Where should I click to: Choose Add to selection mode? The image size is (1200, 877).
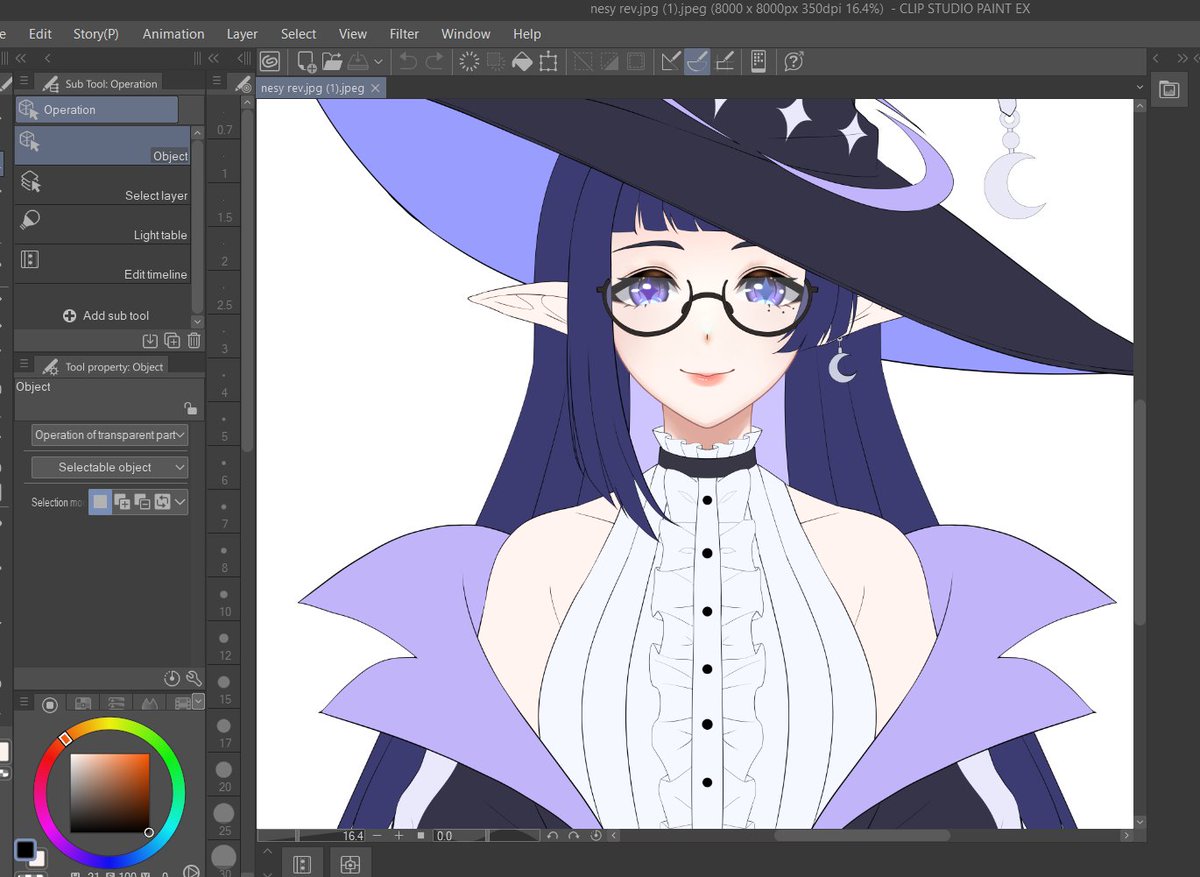(x=122, y=502)
